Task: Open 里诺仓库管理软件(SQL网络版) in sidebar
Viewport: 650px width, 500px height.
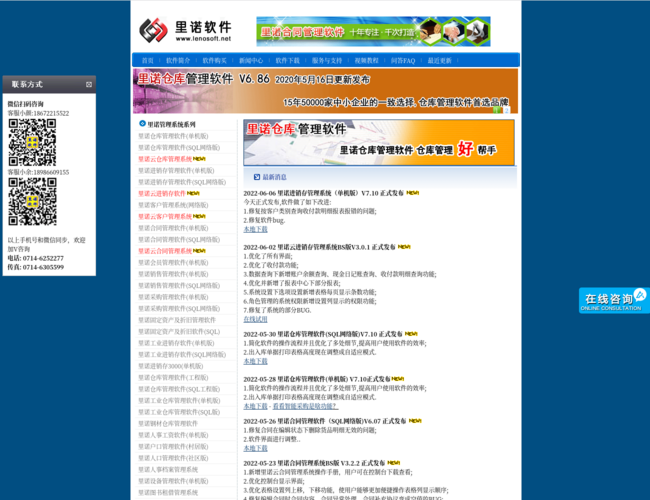Action: point(179,148)
